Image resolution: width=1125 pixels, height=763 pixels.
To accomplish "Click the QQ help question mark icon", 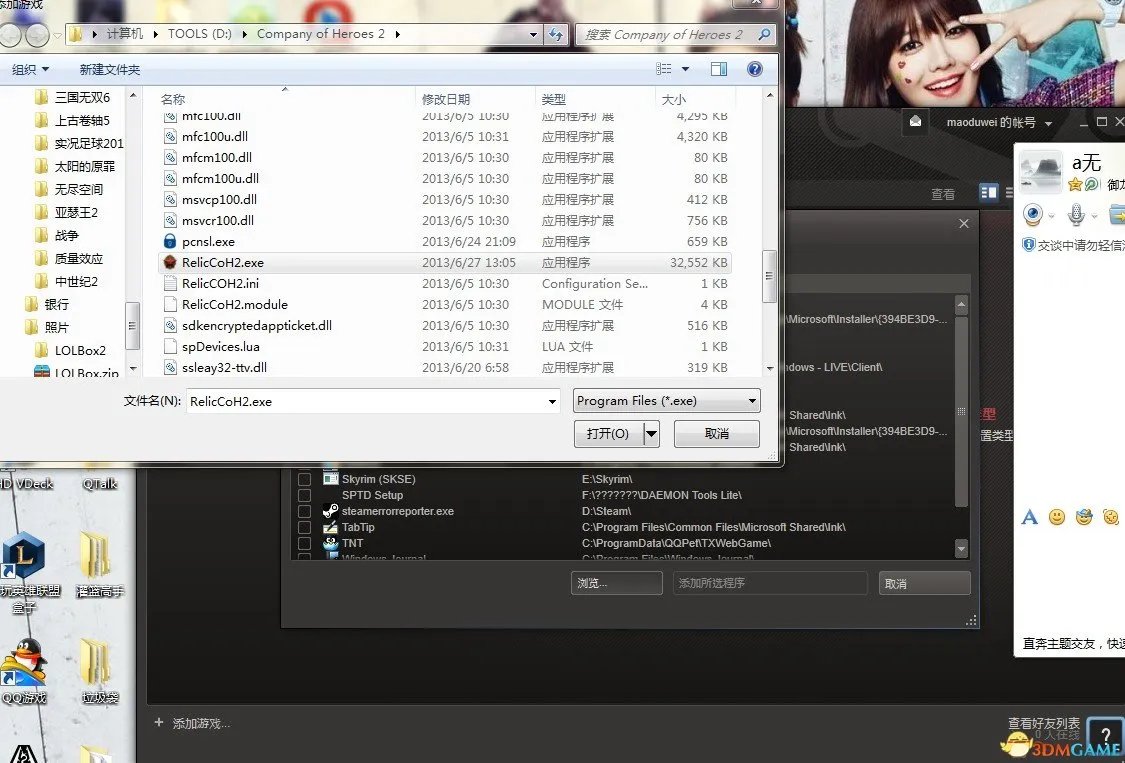I will pyautogui.click(x=1105, y=736).
